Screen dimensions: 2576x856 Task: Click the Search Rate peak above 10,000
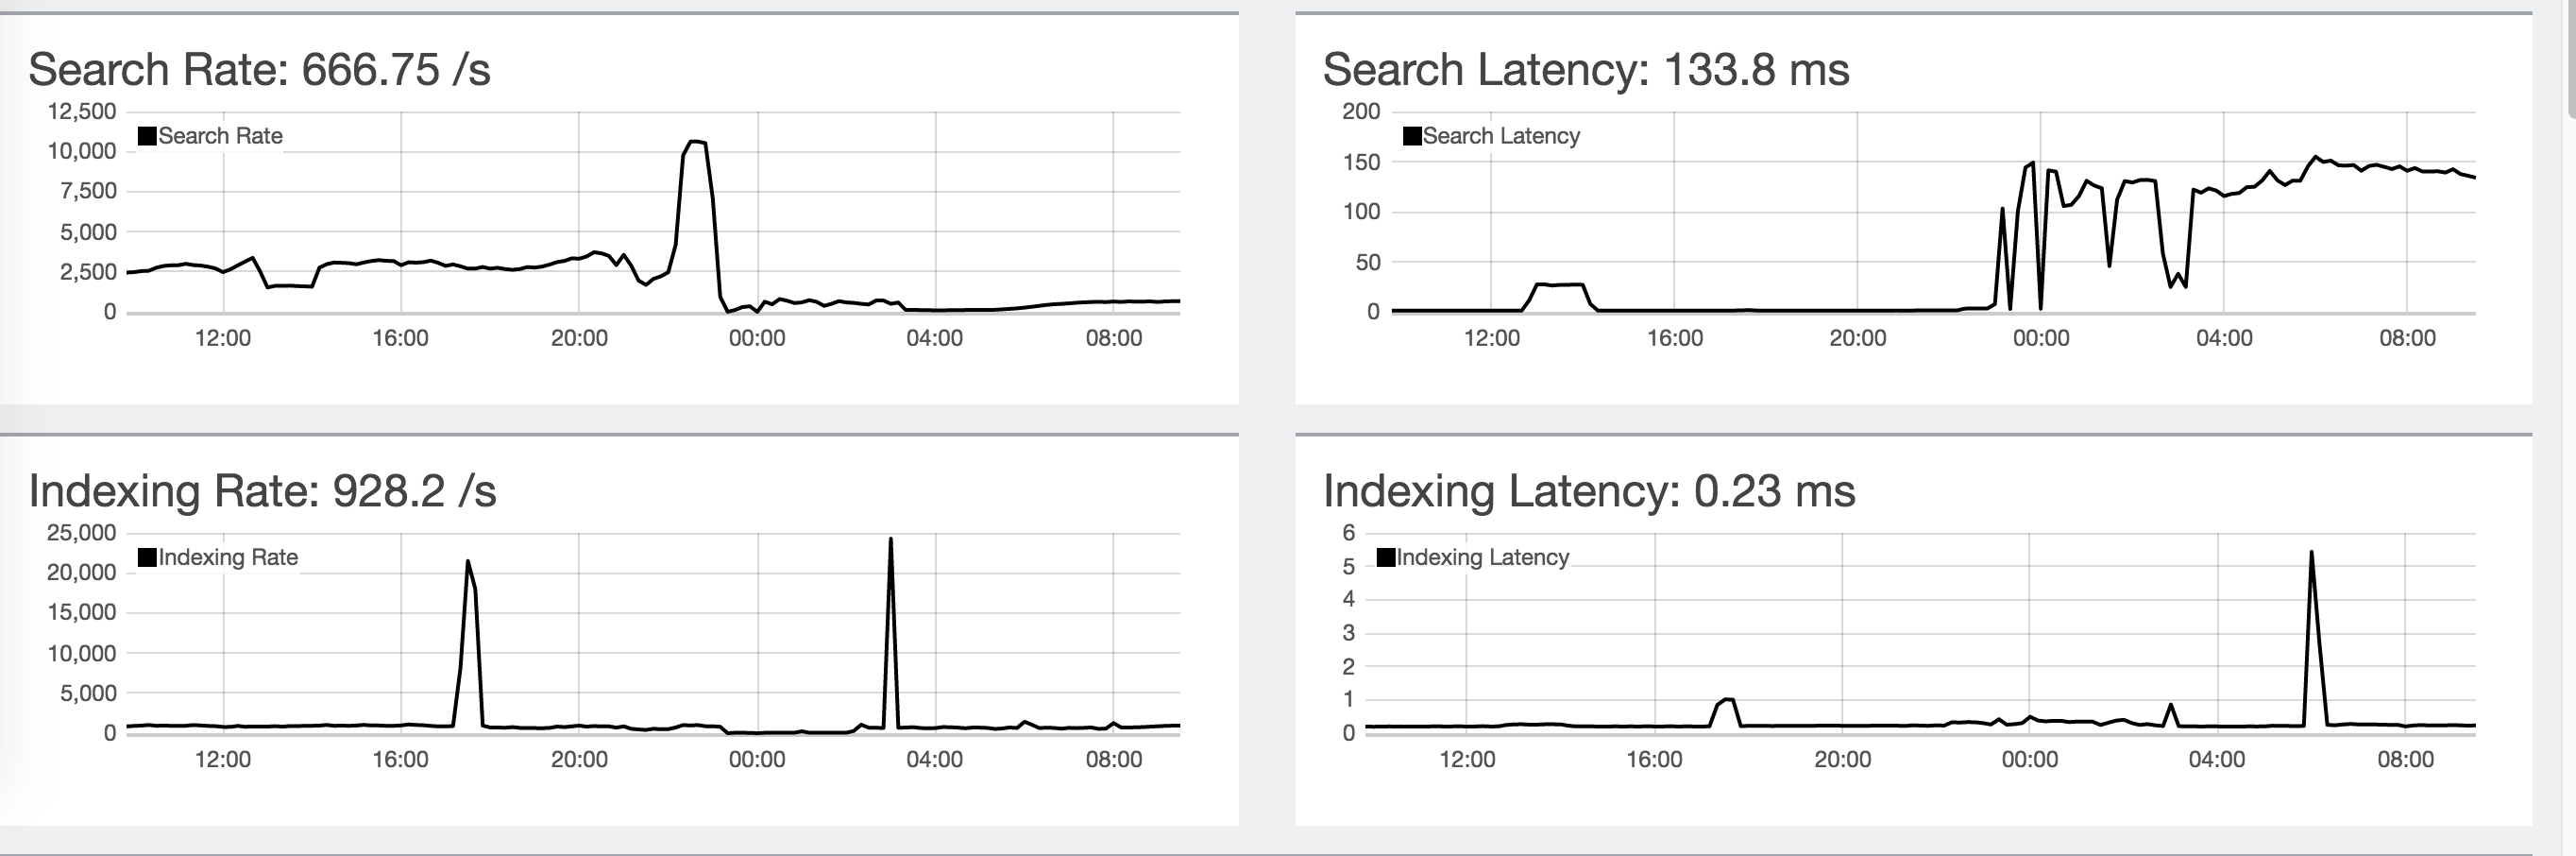click(696, 142)
